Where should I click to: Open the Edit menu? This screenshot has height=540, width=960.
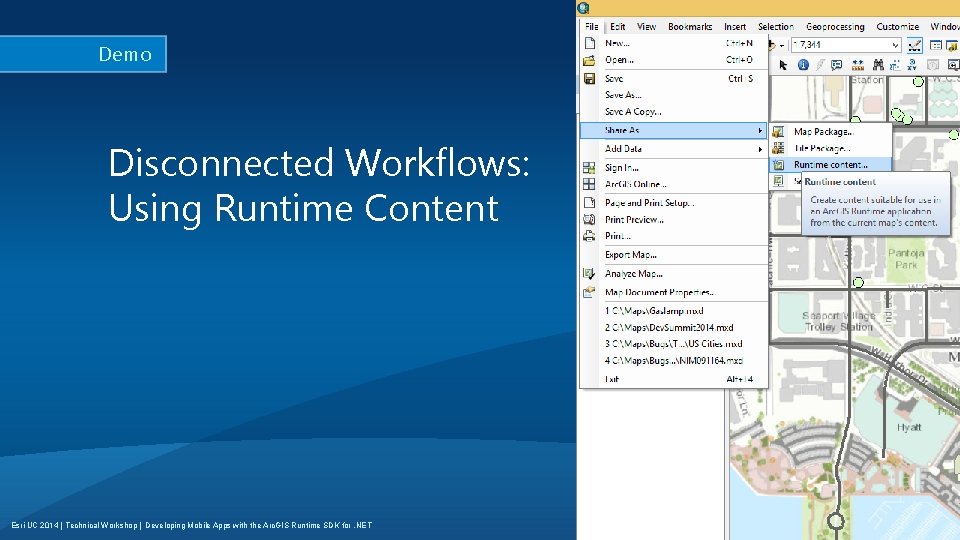pyautogui.click(x=618, y=26)
